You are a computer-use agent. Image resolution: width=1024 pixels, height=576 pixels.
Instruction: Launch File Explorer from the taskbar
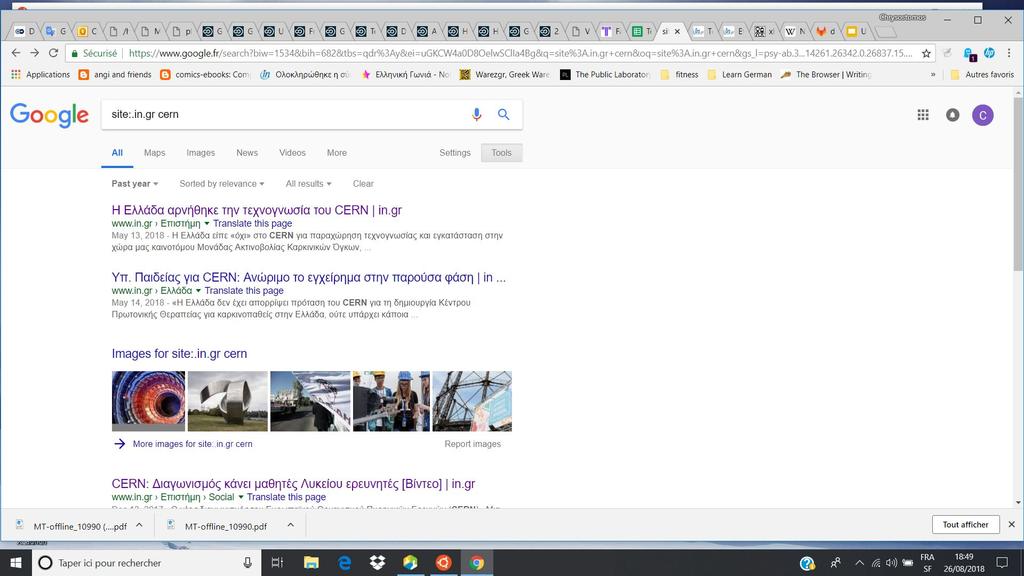(x=311, y=562)
